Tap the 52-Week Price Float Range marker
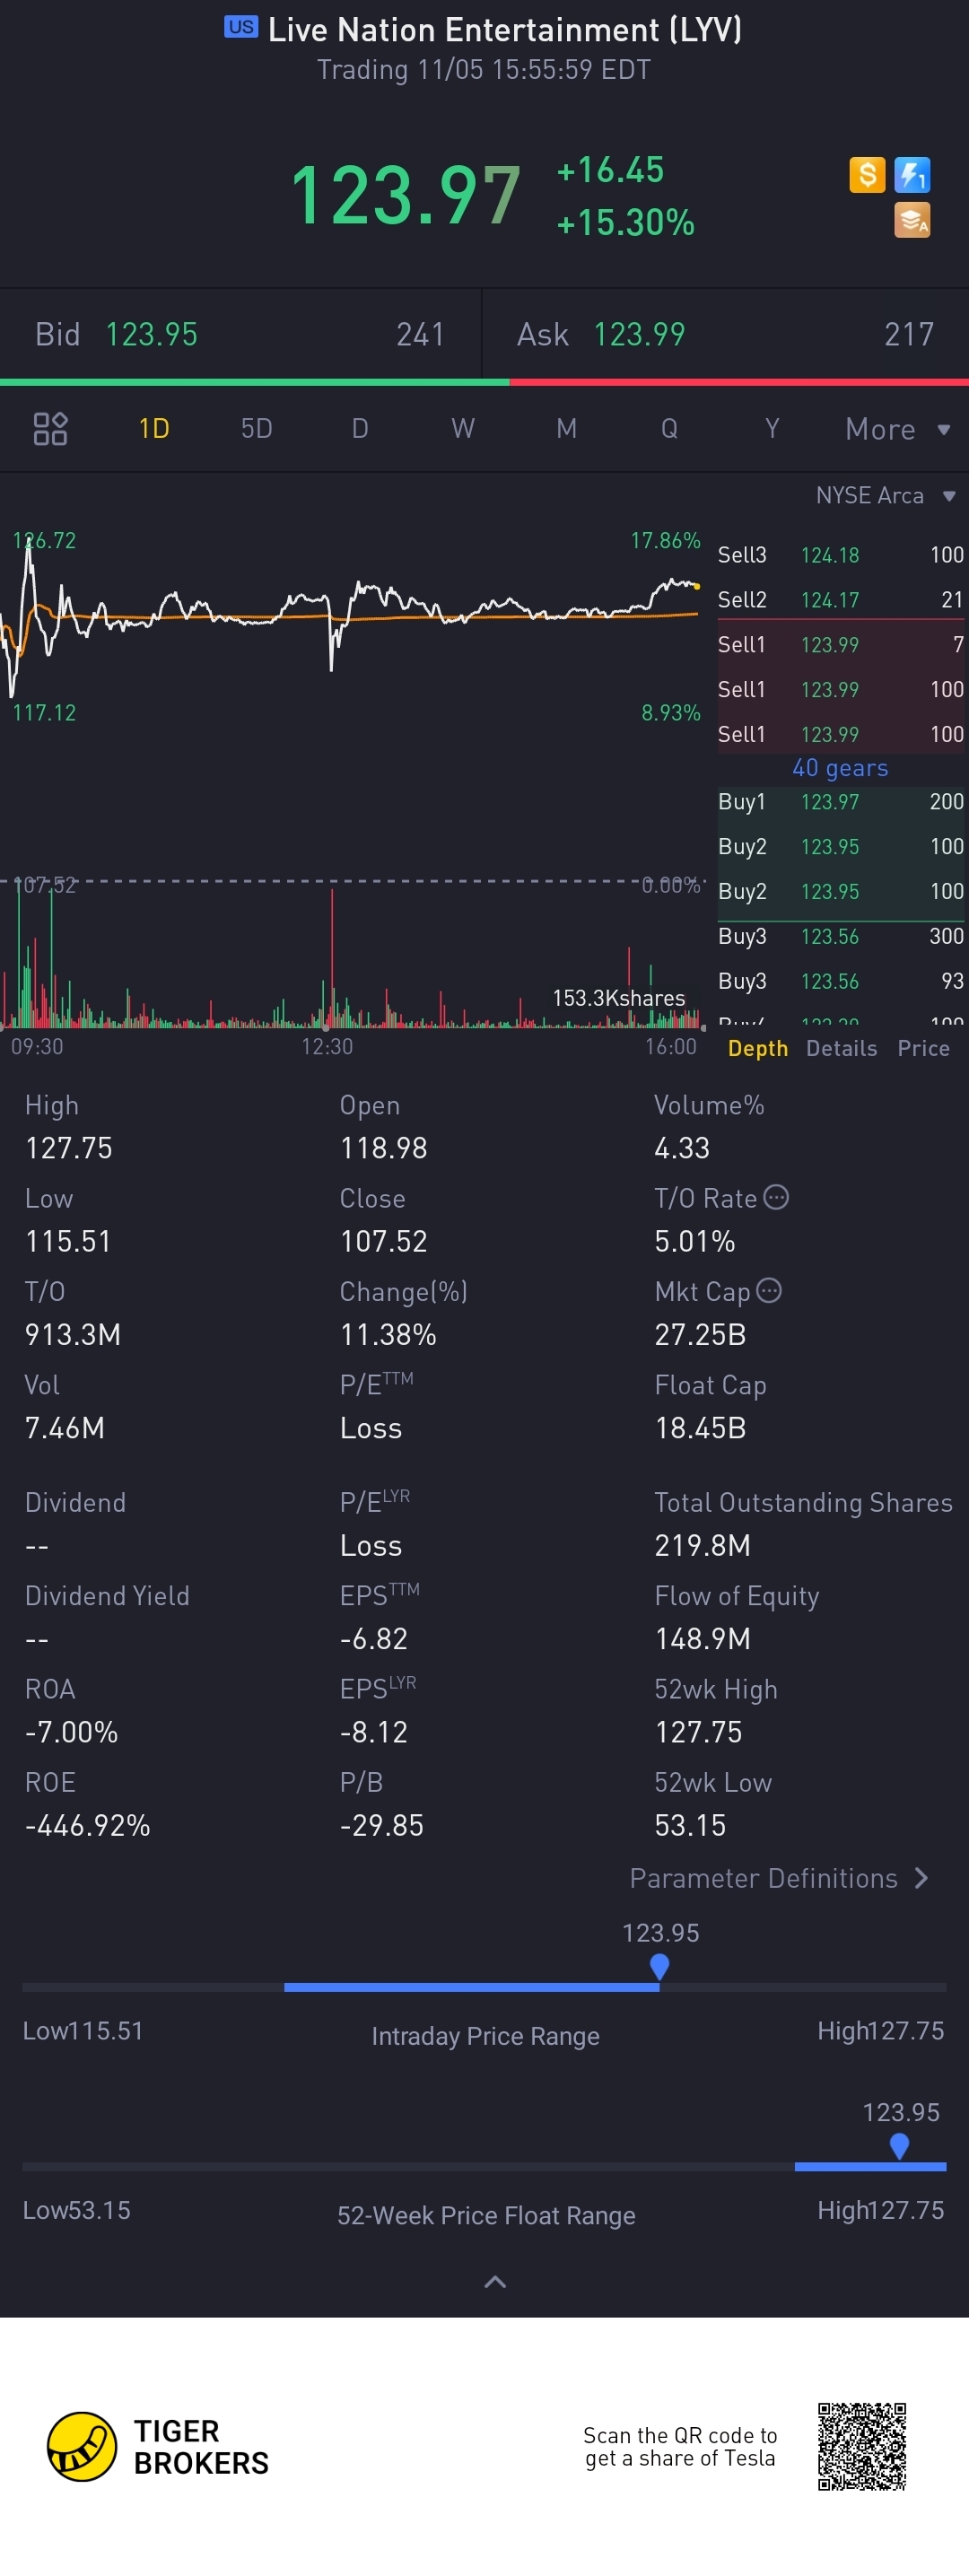Screen dimensions: 969x2576 (x=899, y=2146)
